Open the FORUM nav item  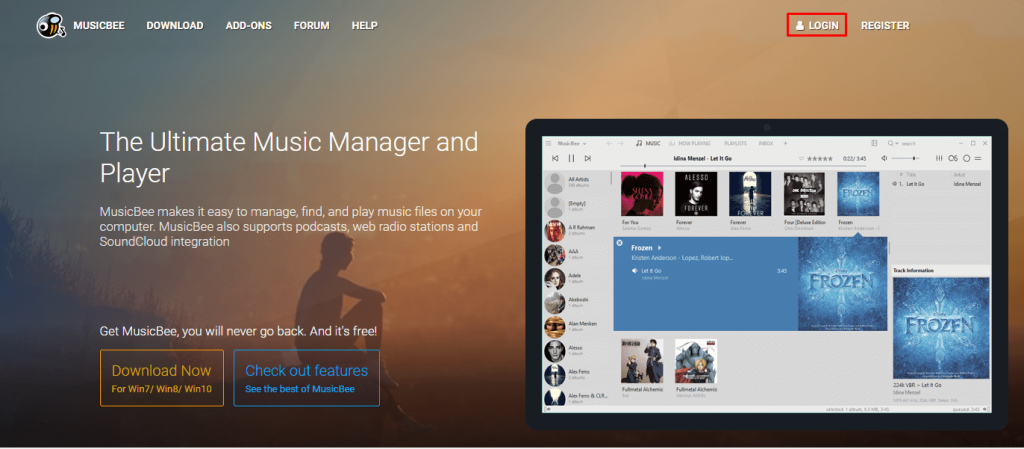coord(312,25)
